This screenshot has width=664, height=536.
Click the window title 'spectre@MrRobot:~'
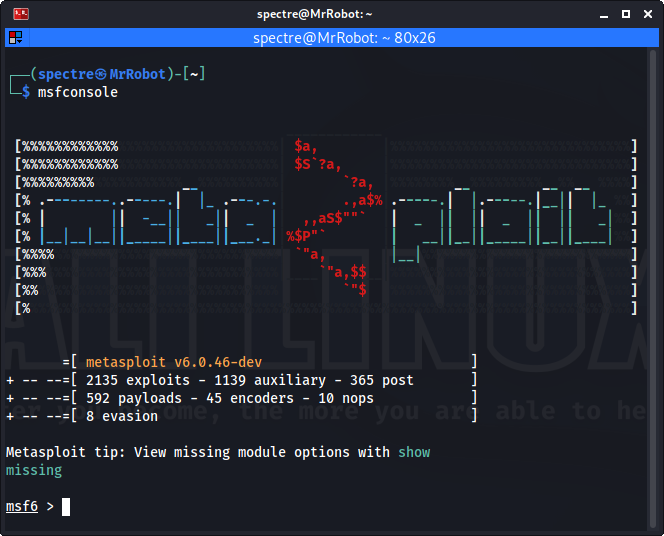tap(314, 14)
